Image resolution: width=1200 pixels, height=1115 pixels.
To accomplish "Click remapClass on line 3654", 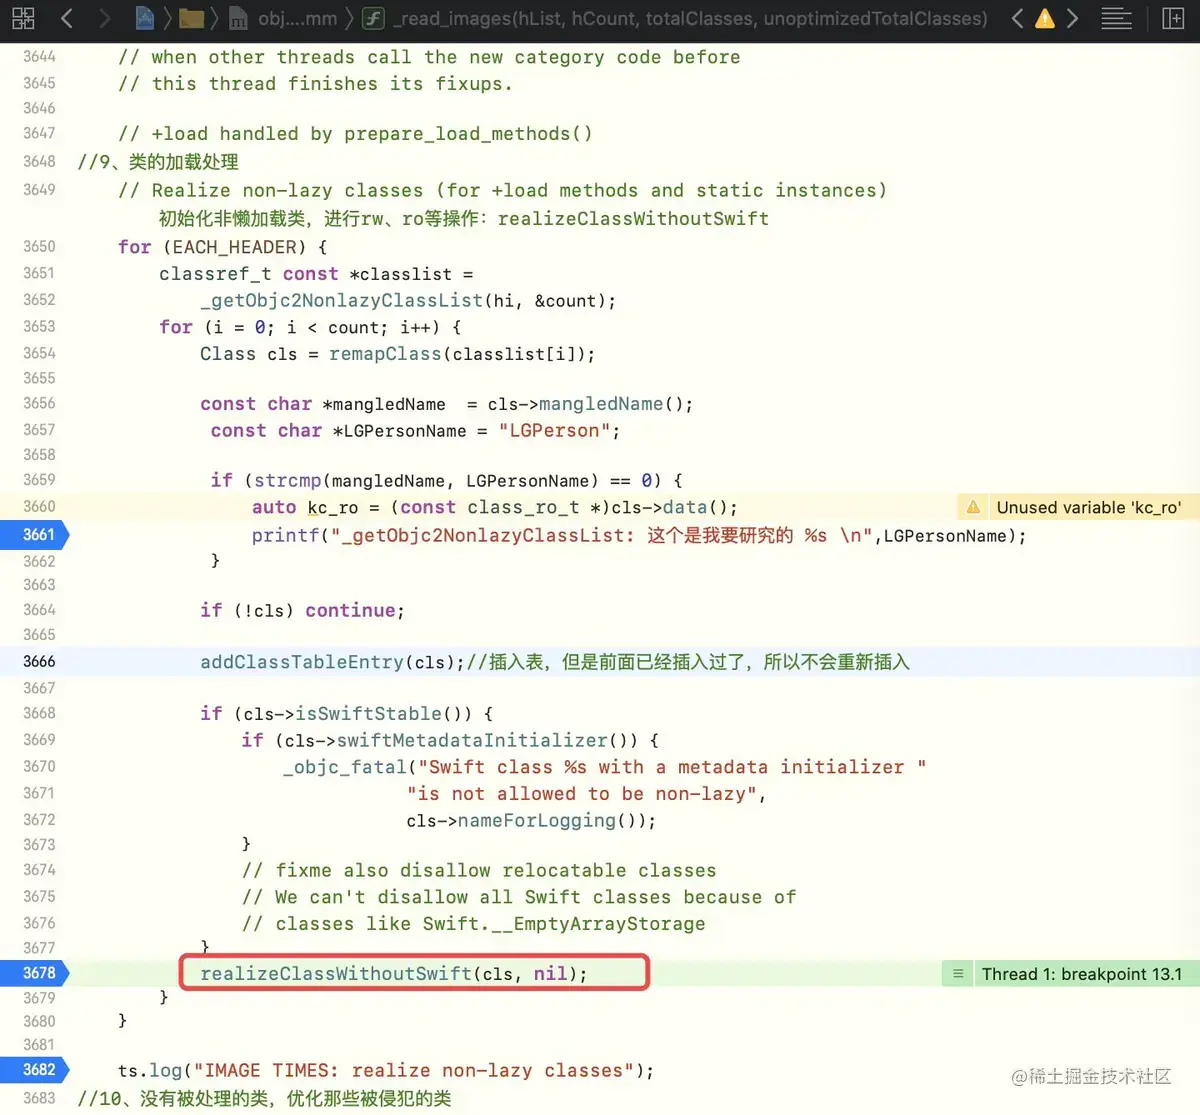I will 385,354.
